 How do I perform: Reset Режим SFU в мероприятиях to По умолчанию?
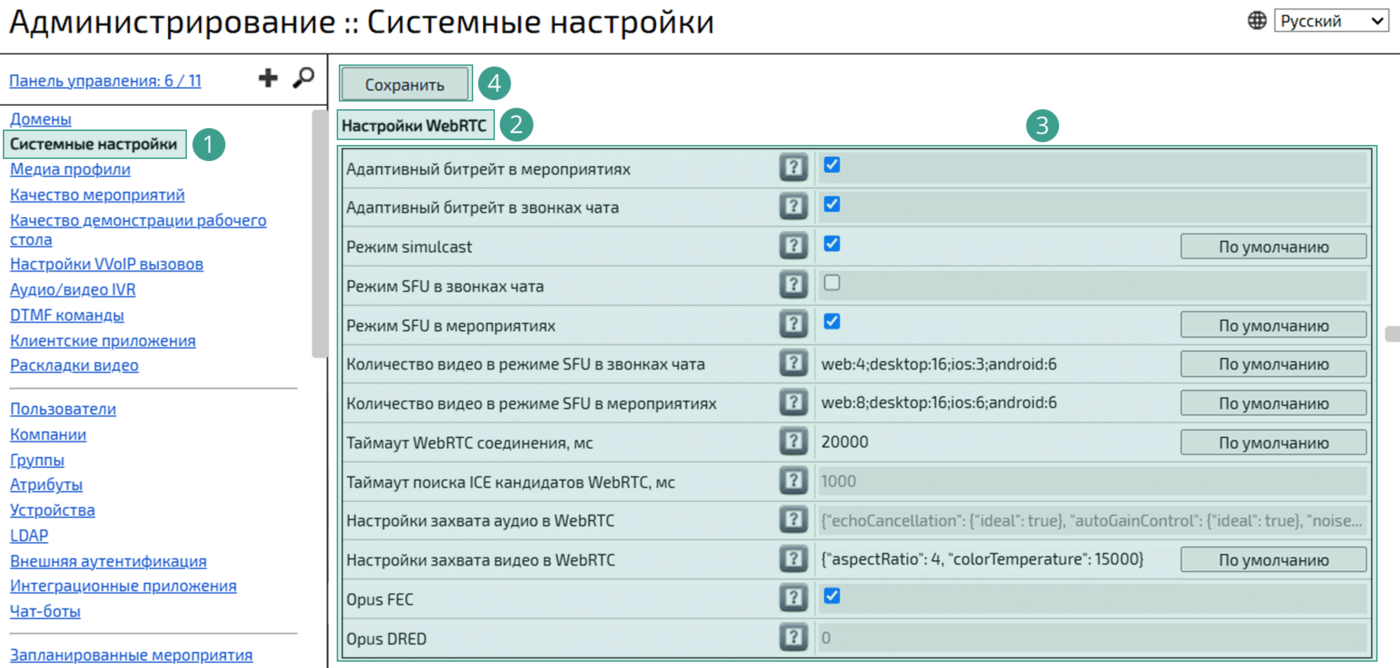click(1273, 325)
